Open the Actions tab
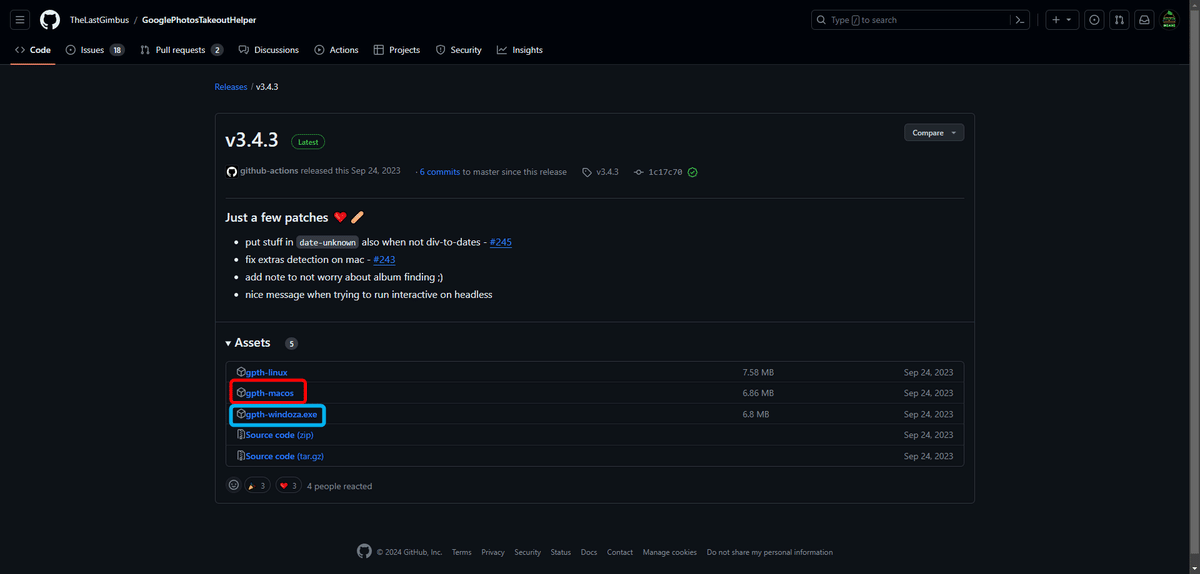Screen dimensions: 1200x574 click(x=336, y=50)
